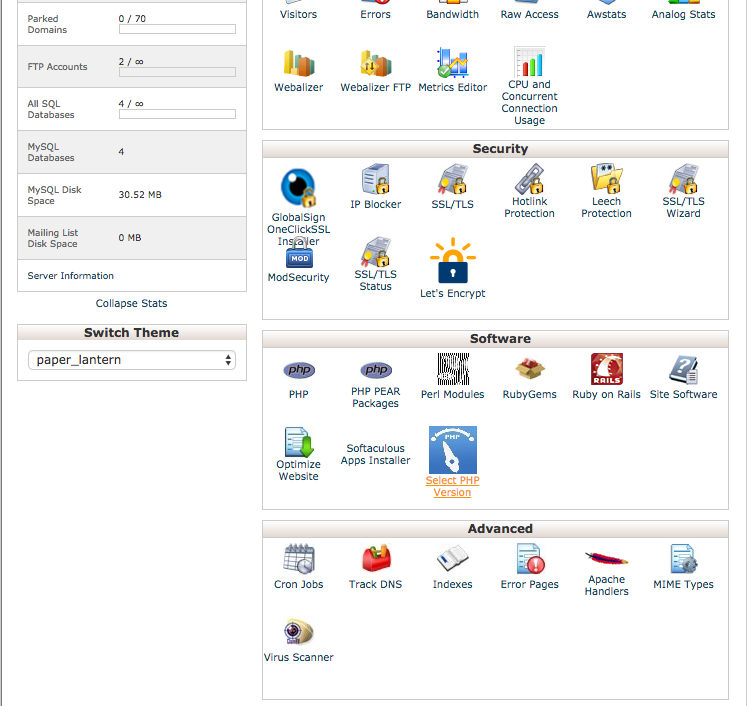Screen dimensions: 747x706
Task: Open Hotlink Protection icon
Action: tap(529, 178)
